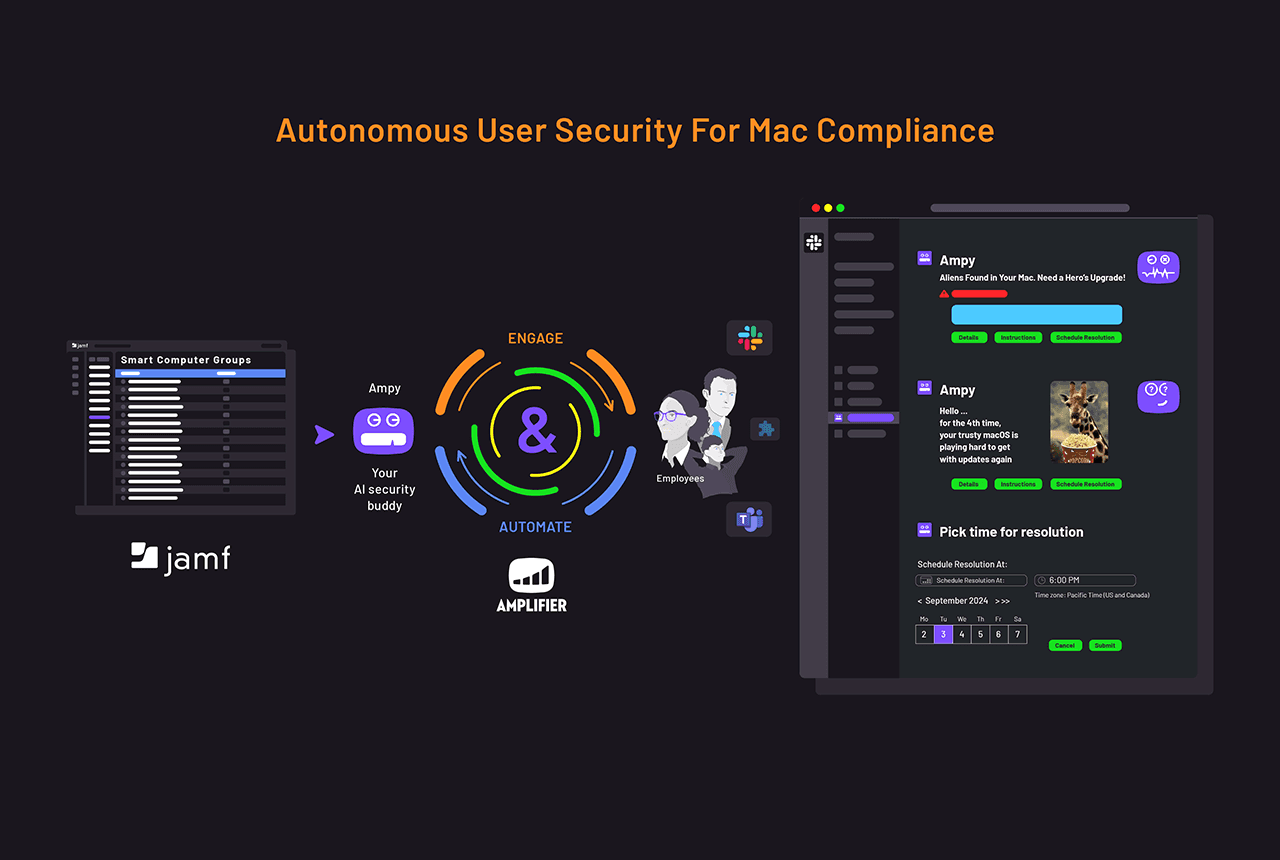Click the blue puzzle-piece integration icon
The height and width of the screenshot is (860, 1280).
(766, 429)
